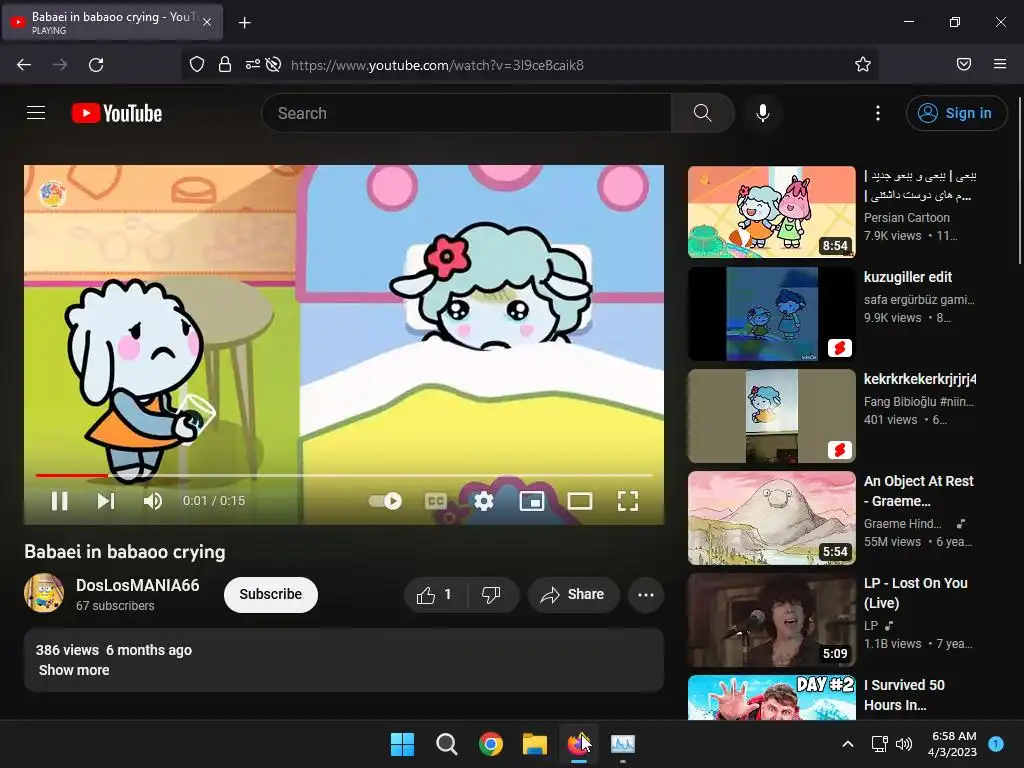Select the YouTube URL in address bar

pos(437,65)
